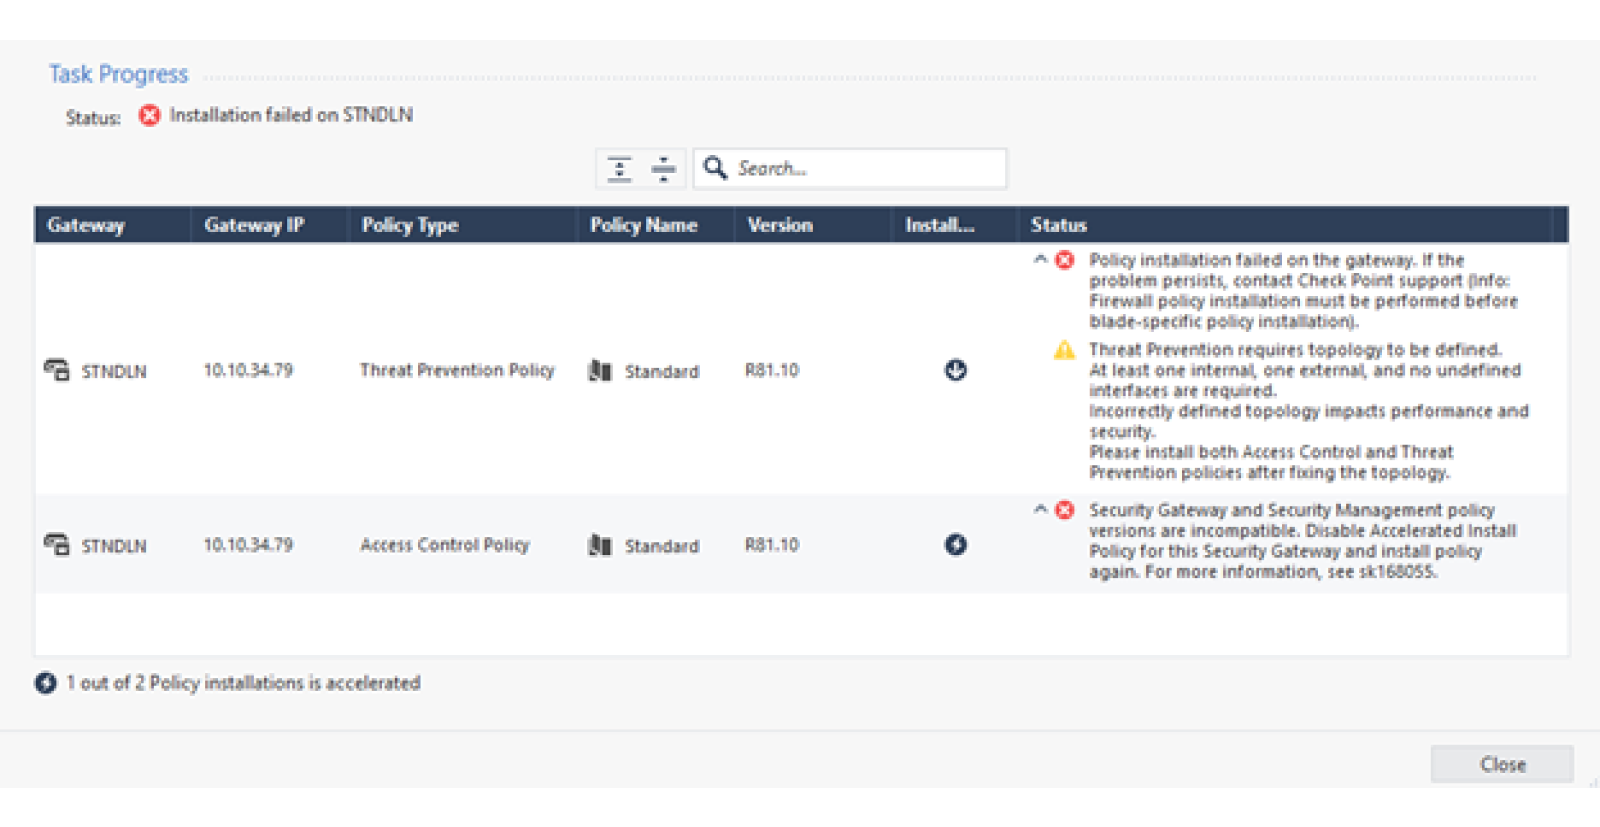Sort by Gateway column header
This screenshot has height=827, width=1600.
coord(112,225)
